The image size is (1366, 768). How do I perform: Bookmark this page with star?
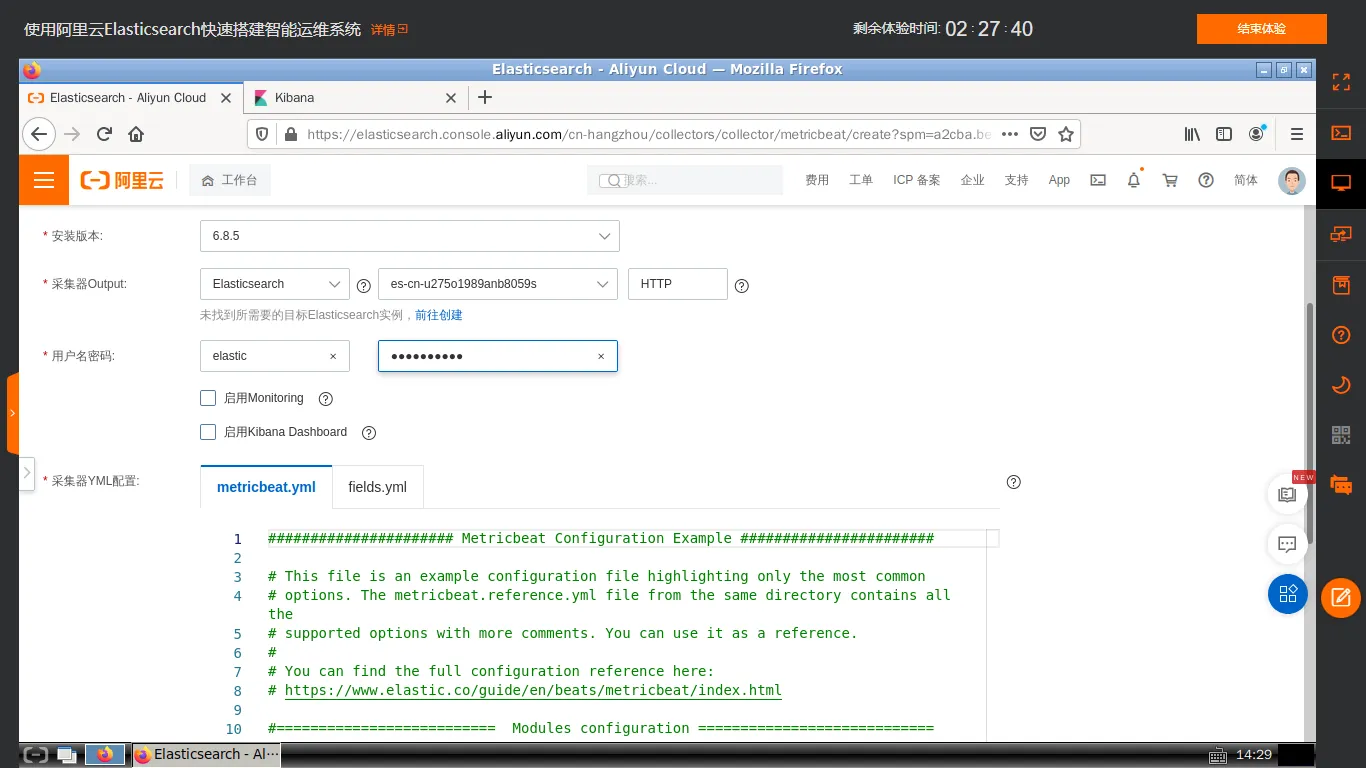1066,134
